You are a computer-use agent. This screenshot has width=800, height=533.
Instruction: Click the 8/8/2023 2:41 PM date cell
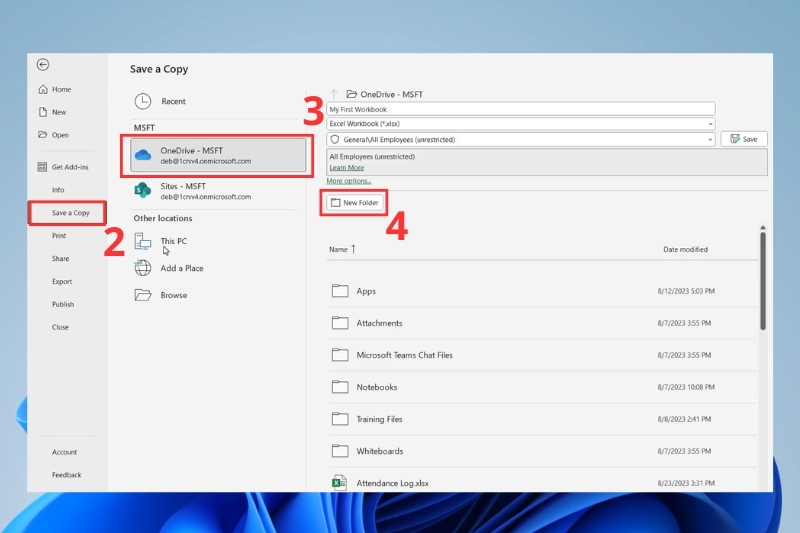tap(684, 419)
